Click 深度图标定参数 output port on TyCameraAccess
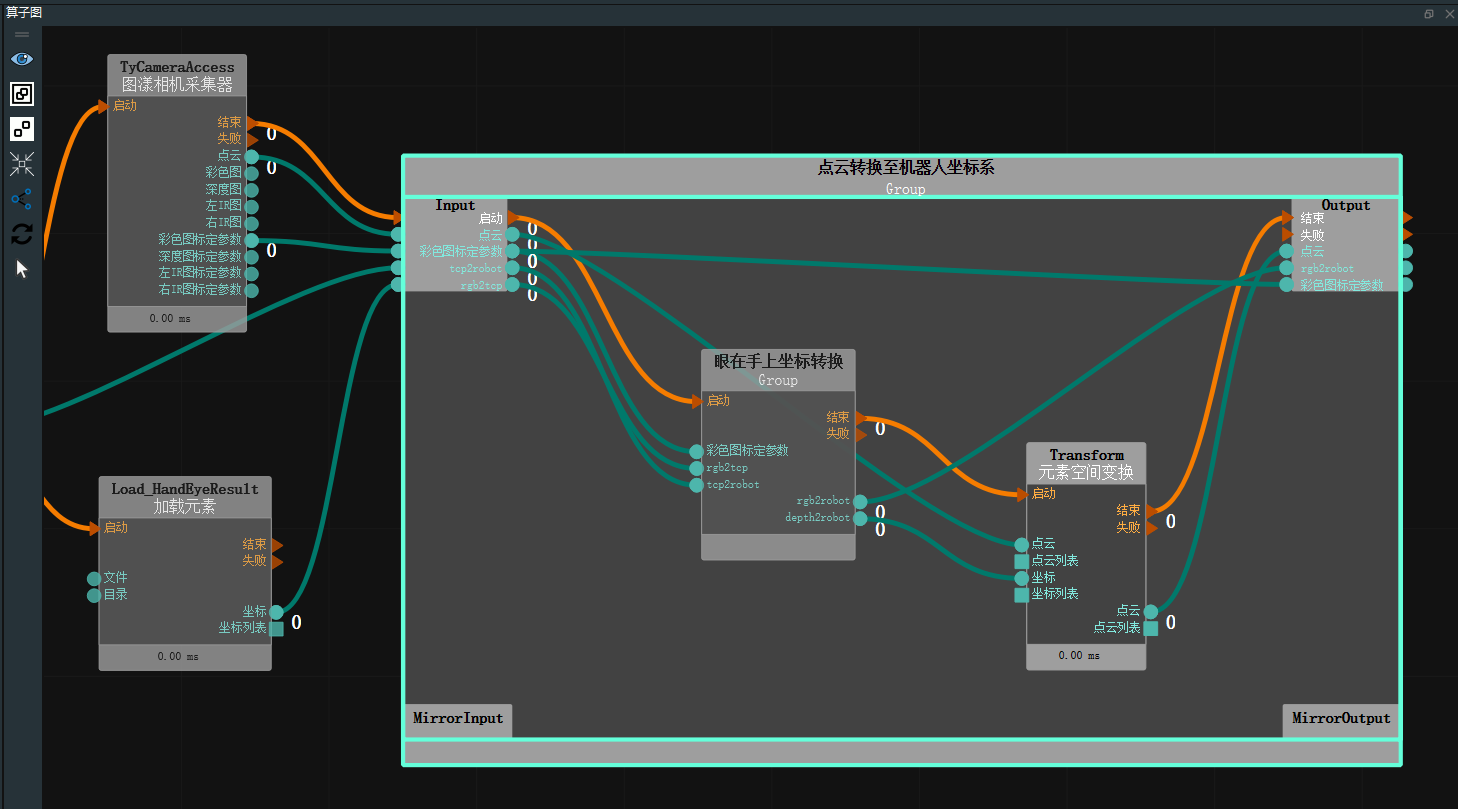Screen dimensions: 1458x809 coord(252,257)
